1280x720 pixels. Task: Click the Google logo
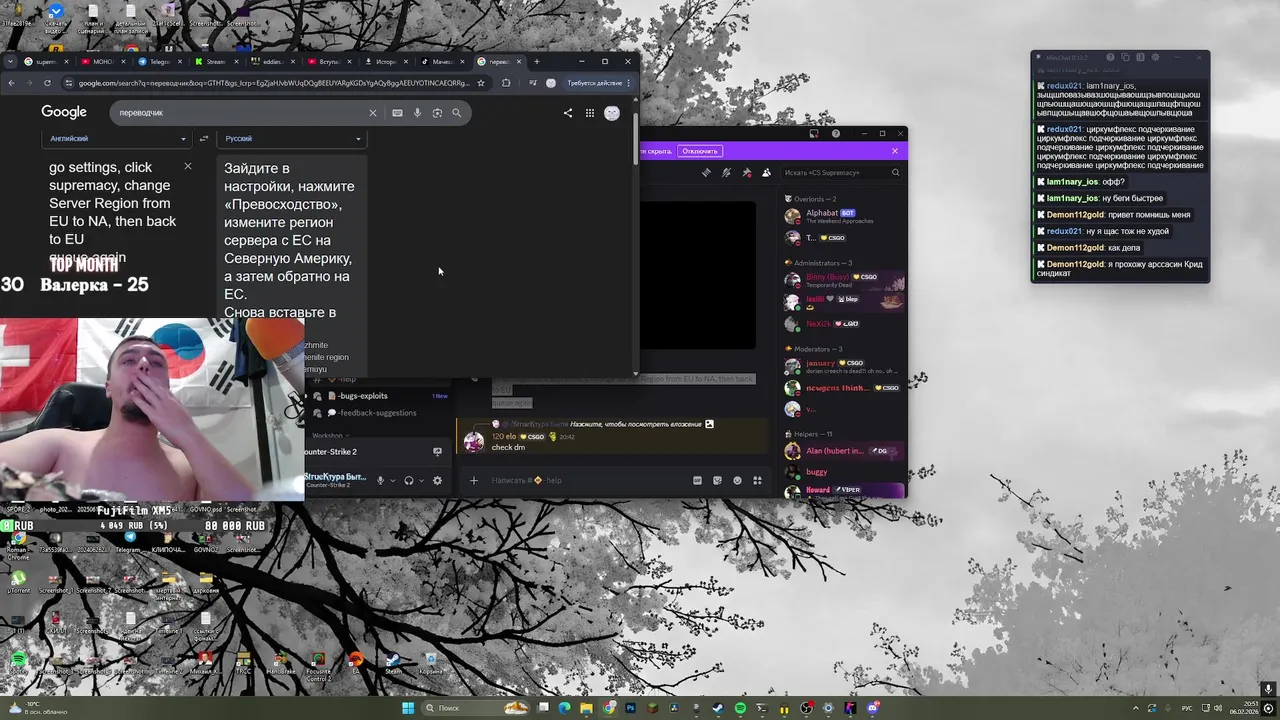coord(64,112)
